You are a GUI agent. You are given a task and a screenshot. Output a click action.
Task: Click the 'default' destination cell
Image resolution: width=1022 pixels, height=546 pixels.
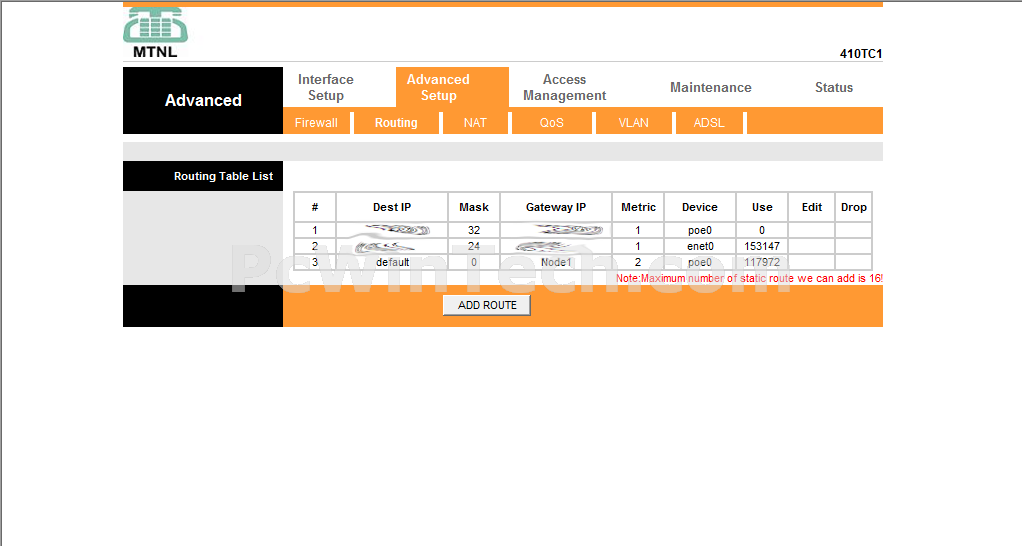click(392, 263)
